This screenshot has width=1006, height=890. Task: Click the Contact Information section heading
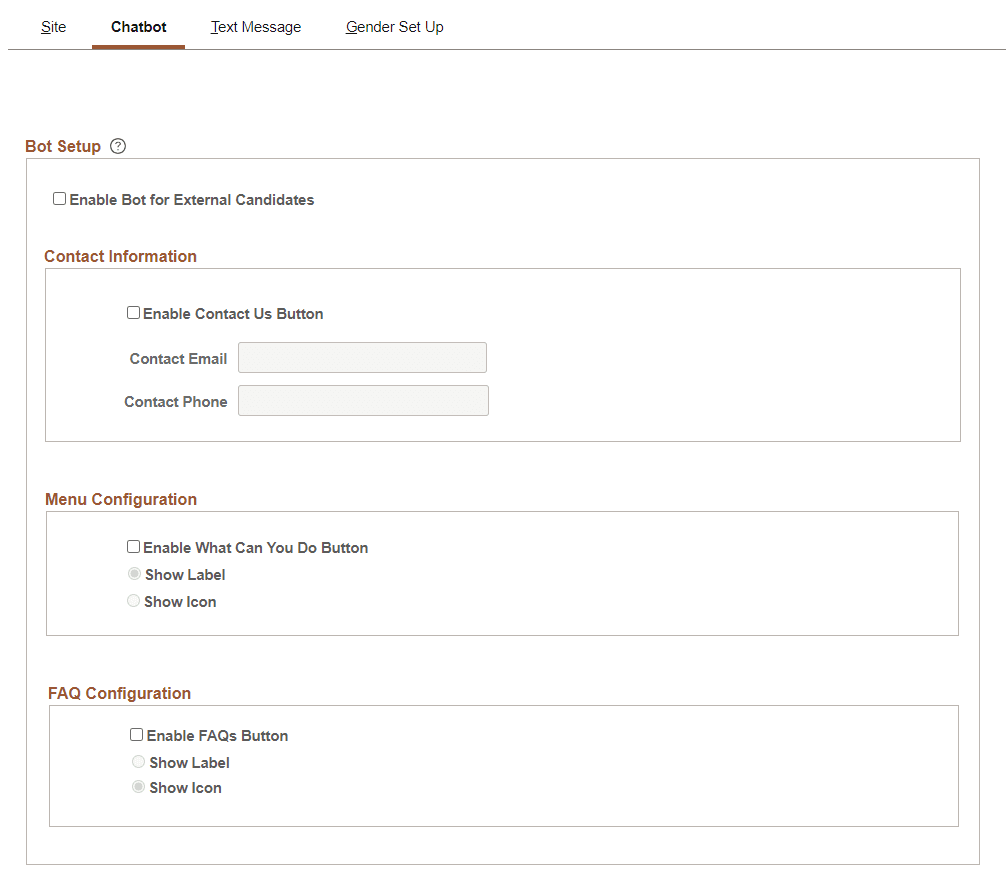(120, 256)
